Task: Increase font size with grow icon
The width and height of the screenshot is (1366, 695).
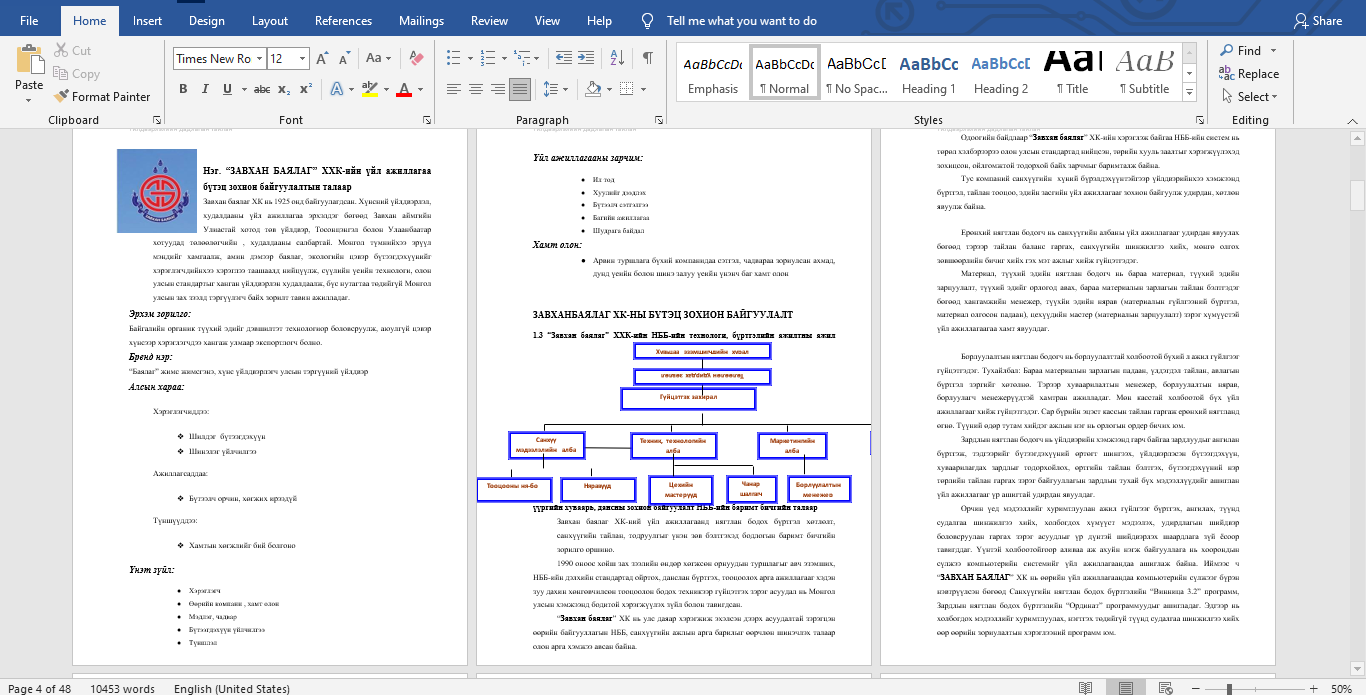Action: [x=322, y=59]
